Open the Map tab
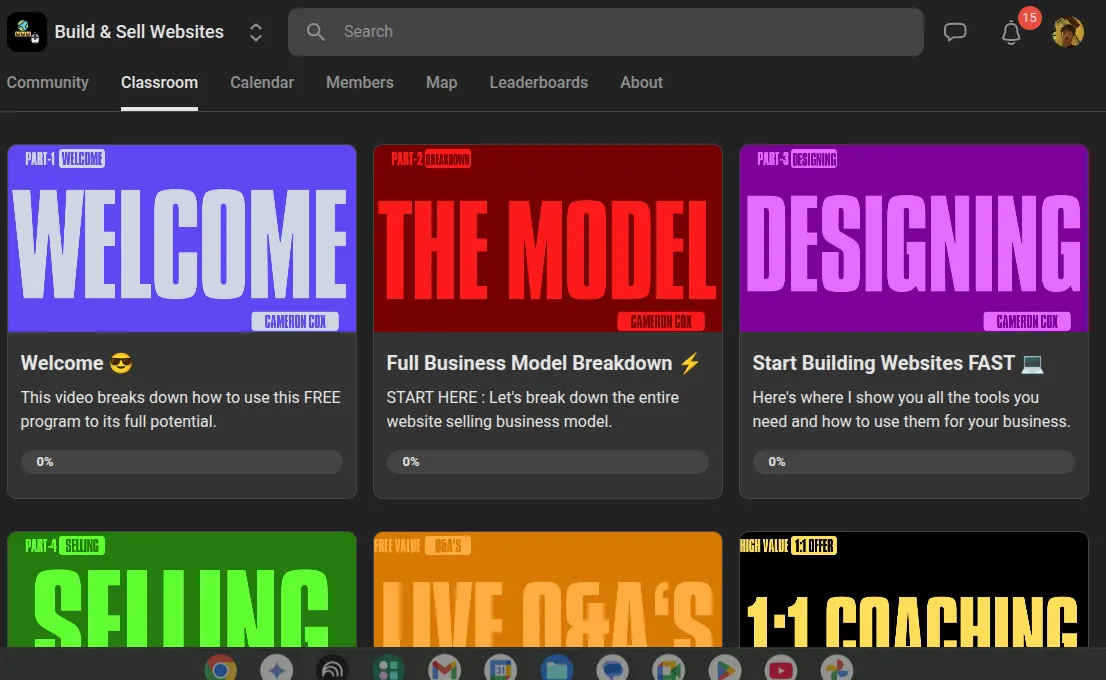The image size is (1106, 680). tap(442, 83)
